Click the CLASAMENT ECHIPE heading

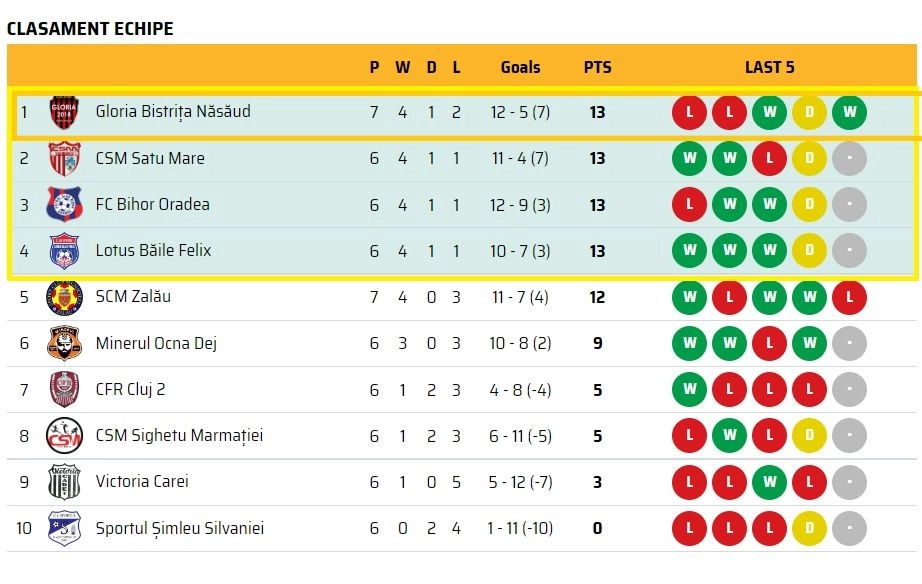tap(90, 29)
